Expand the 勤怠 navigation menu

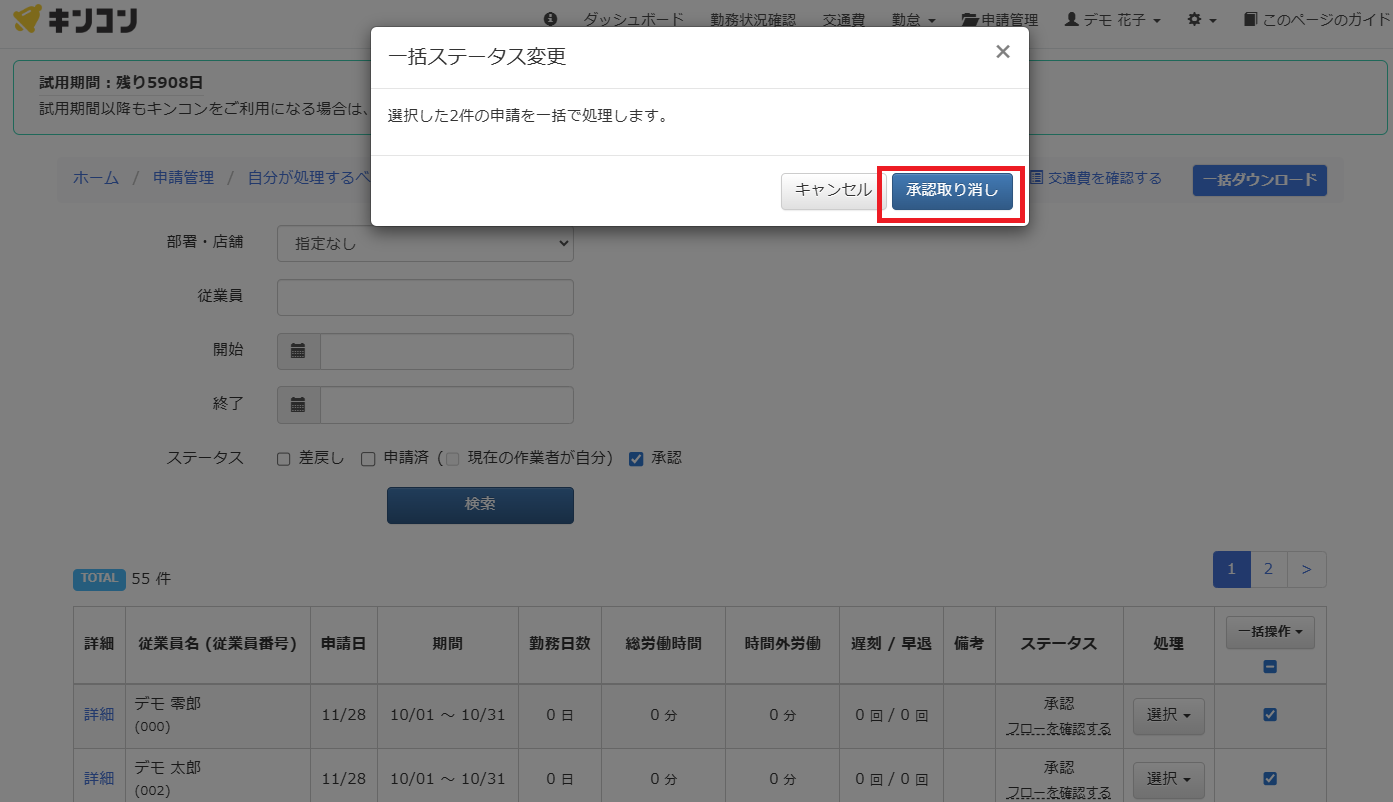tap(914, 20)
